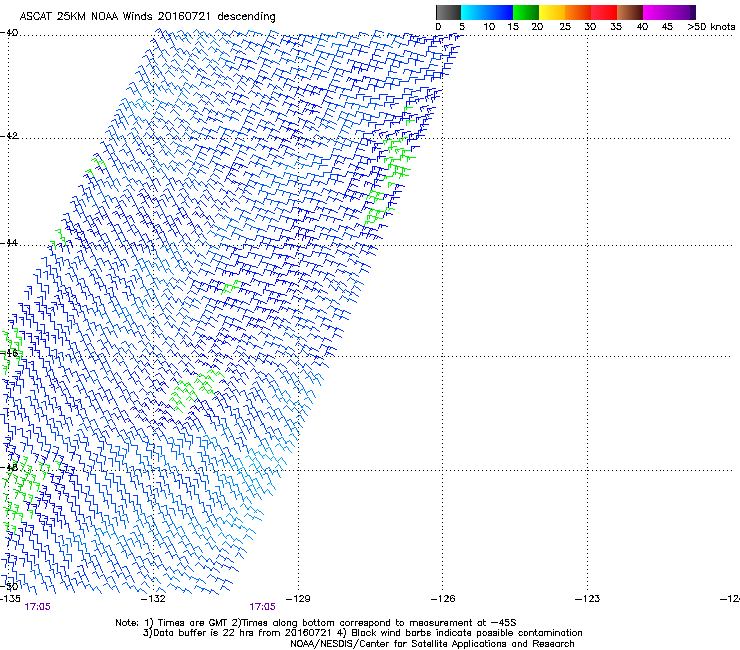740x650 pixels.
Task: Select the red 30-35 knots legend color
Action: [x=604, y=12]
